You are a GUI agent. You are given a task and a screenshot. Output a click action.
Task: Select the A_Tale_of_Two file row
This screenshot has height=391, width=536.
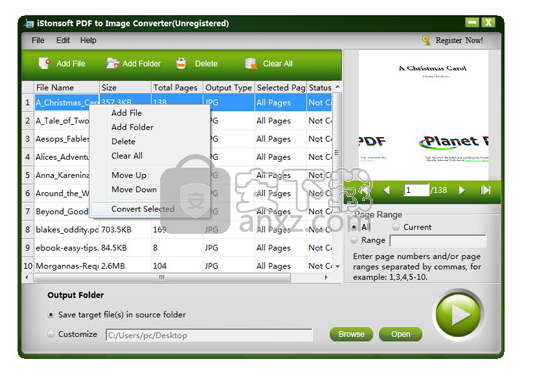(x=178, y=120)
